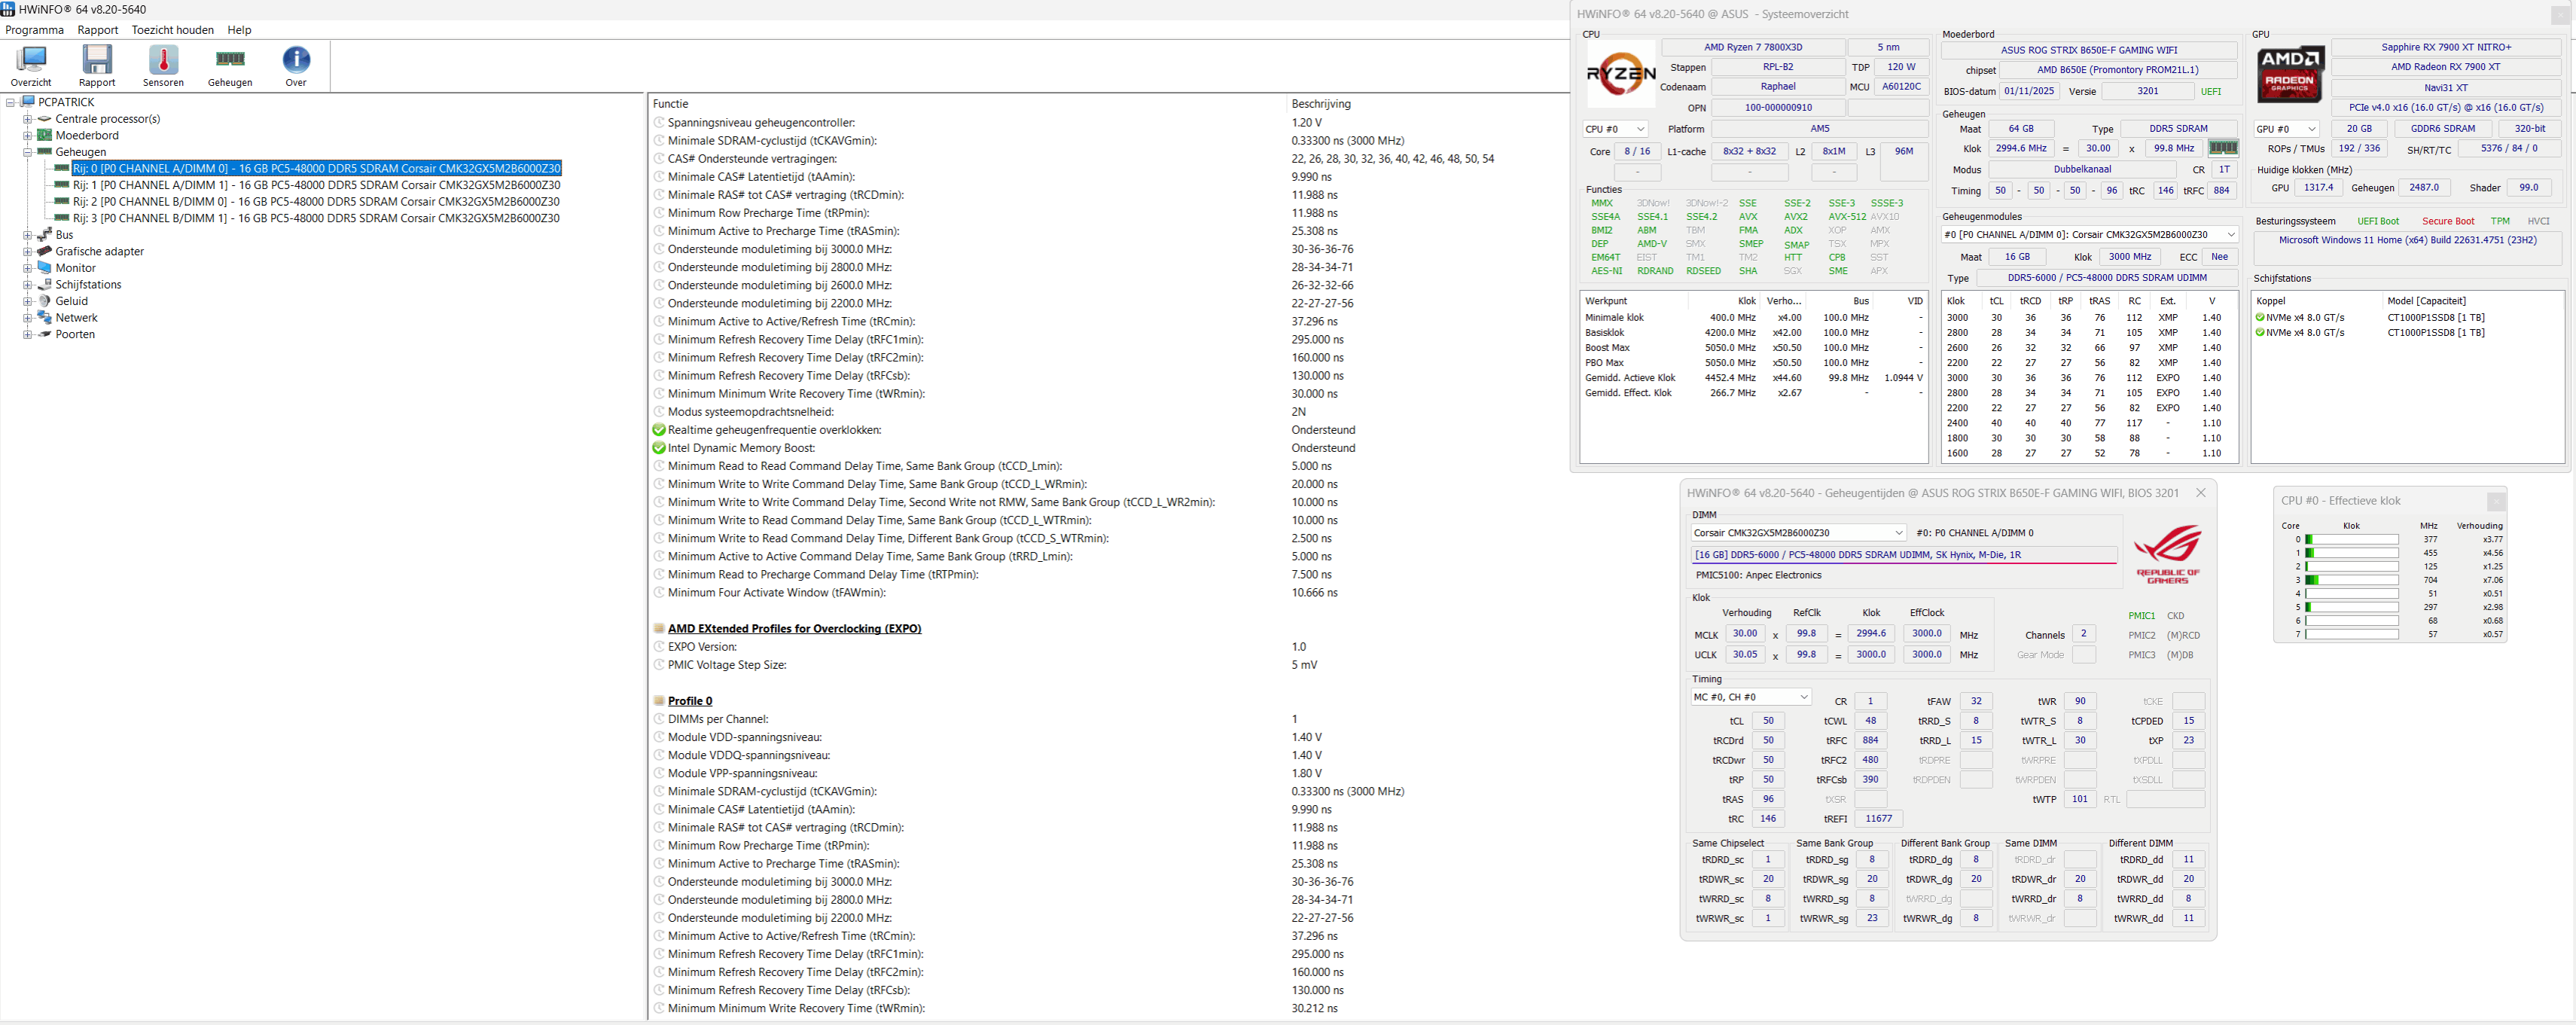Open the Rapport menu in the menu bar
Image resolution: width=2576 pixels, height=1025 pixels.
pyautogui.click(x=98, y=30)
